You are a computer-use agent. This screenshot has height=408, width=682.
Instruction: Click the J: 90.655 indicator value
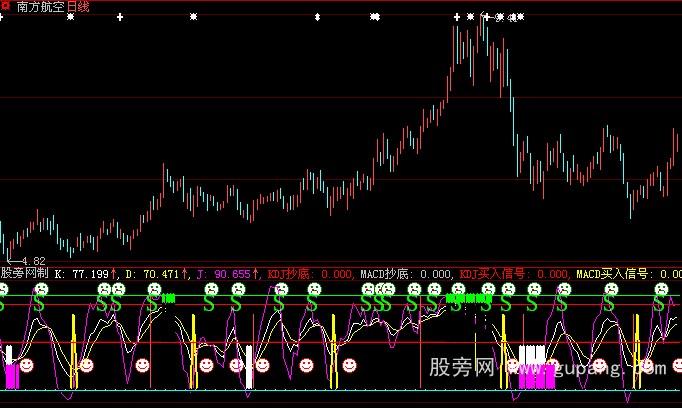click(228, 272)
